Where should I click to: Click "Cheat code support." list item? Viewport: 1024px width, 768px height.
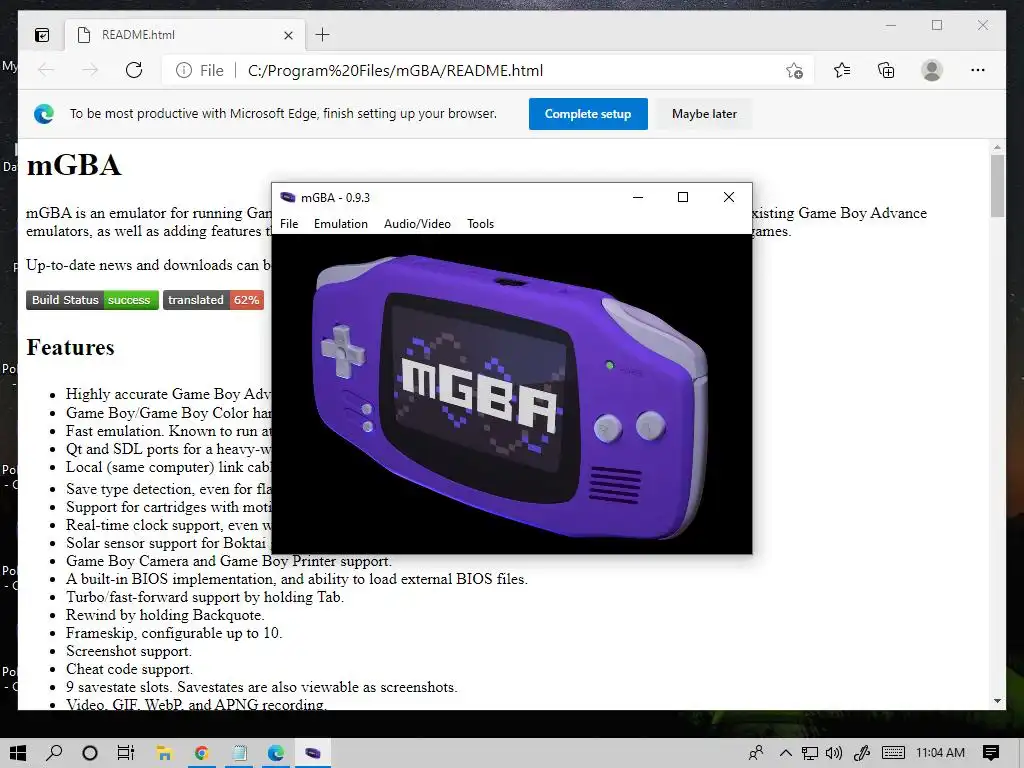pyautogui.click(x=129, y=669)
